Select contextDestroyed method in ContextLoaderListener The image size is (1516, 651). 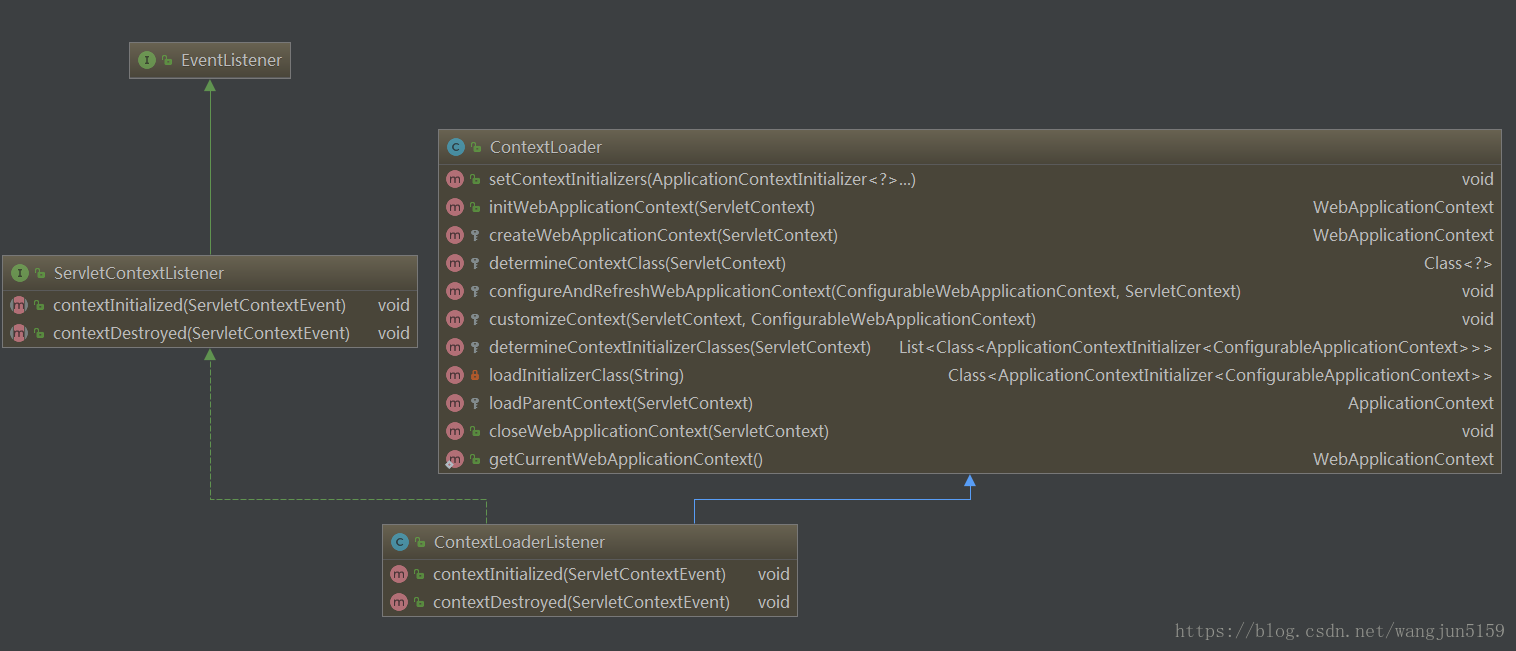point(590,602)
